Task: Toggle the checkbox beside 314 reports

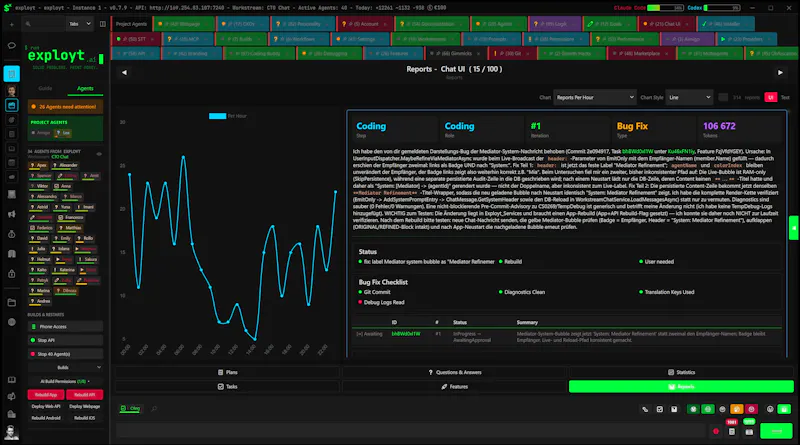Action: coord(723,97)
